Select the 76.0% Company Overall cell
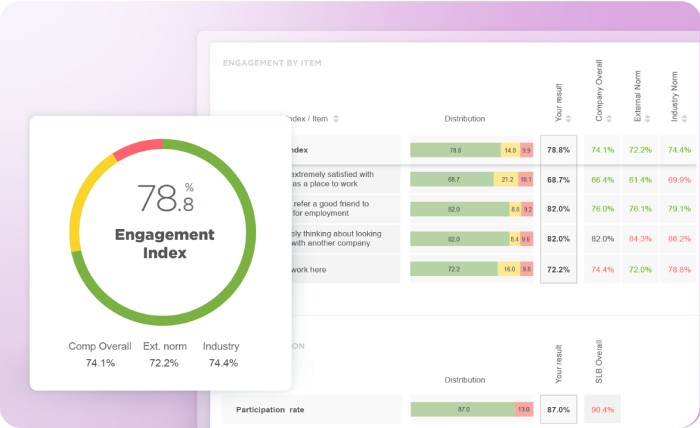700x428 pixels. [x=602, y=209]
